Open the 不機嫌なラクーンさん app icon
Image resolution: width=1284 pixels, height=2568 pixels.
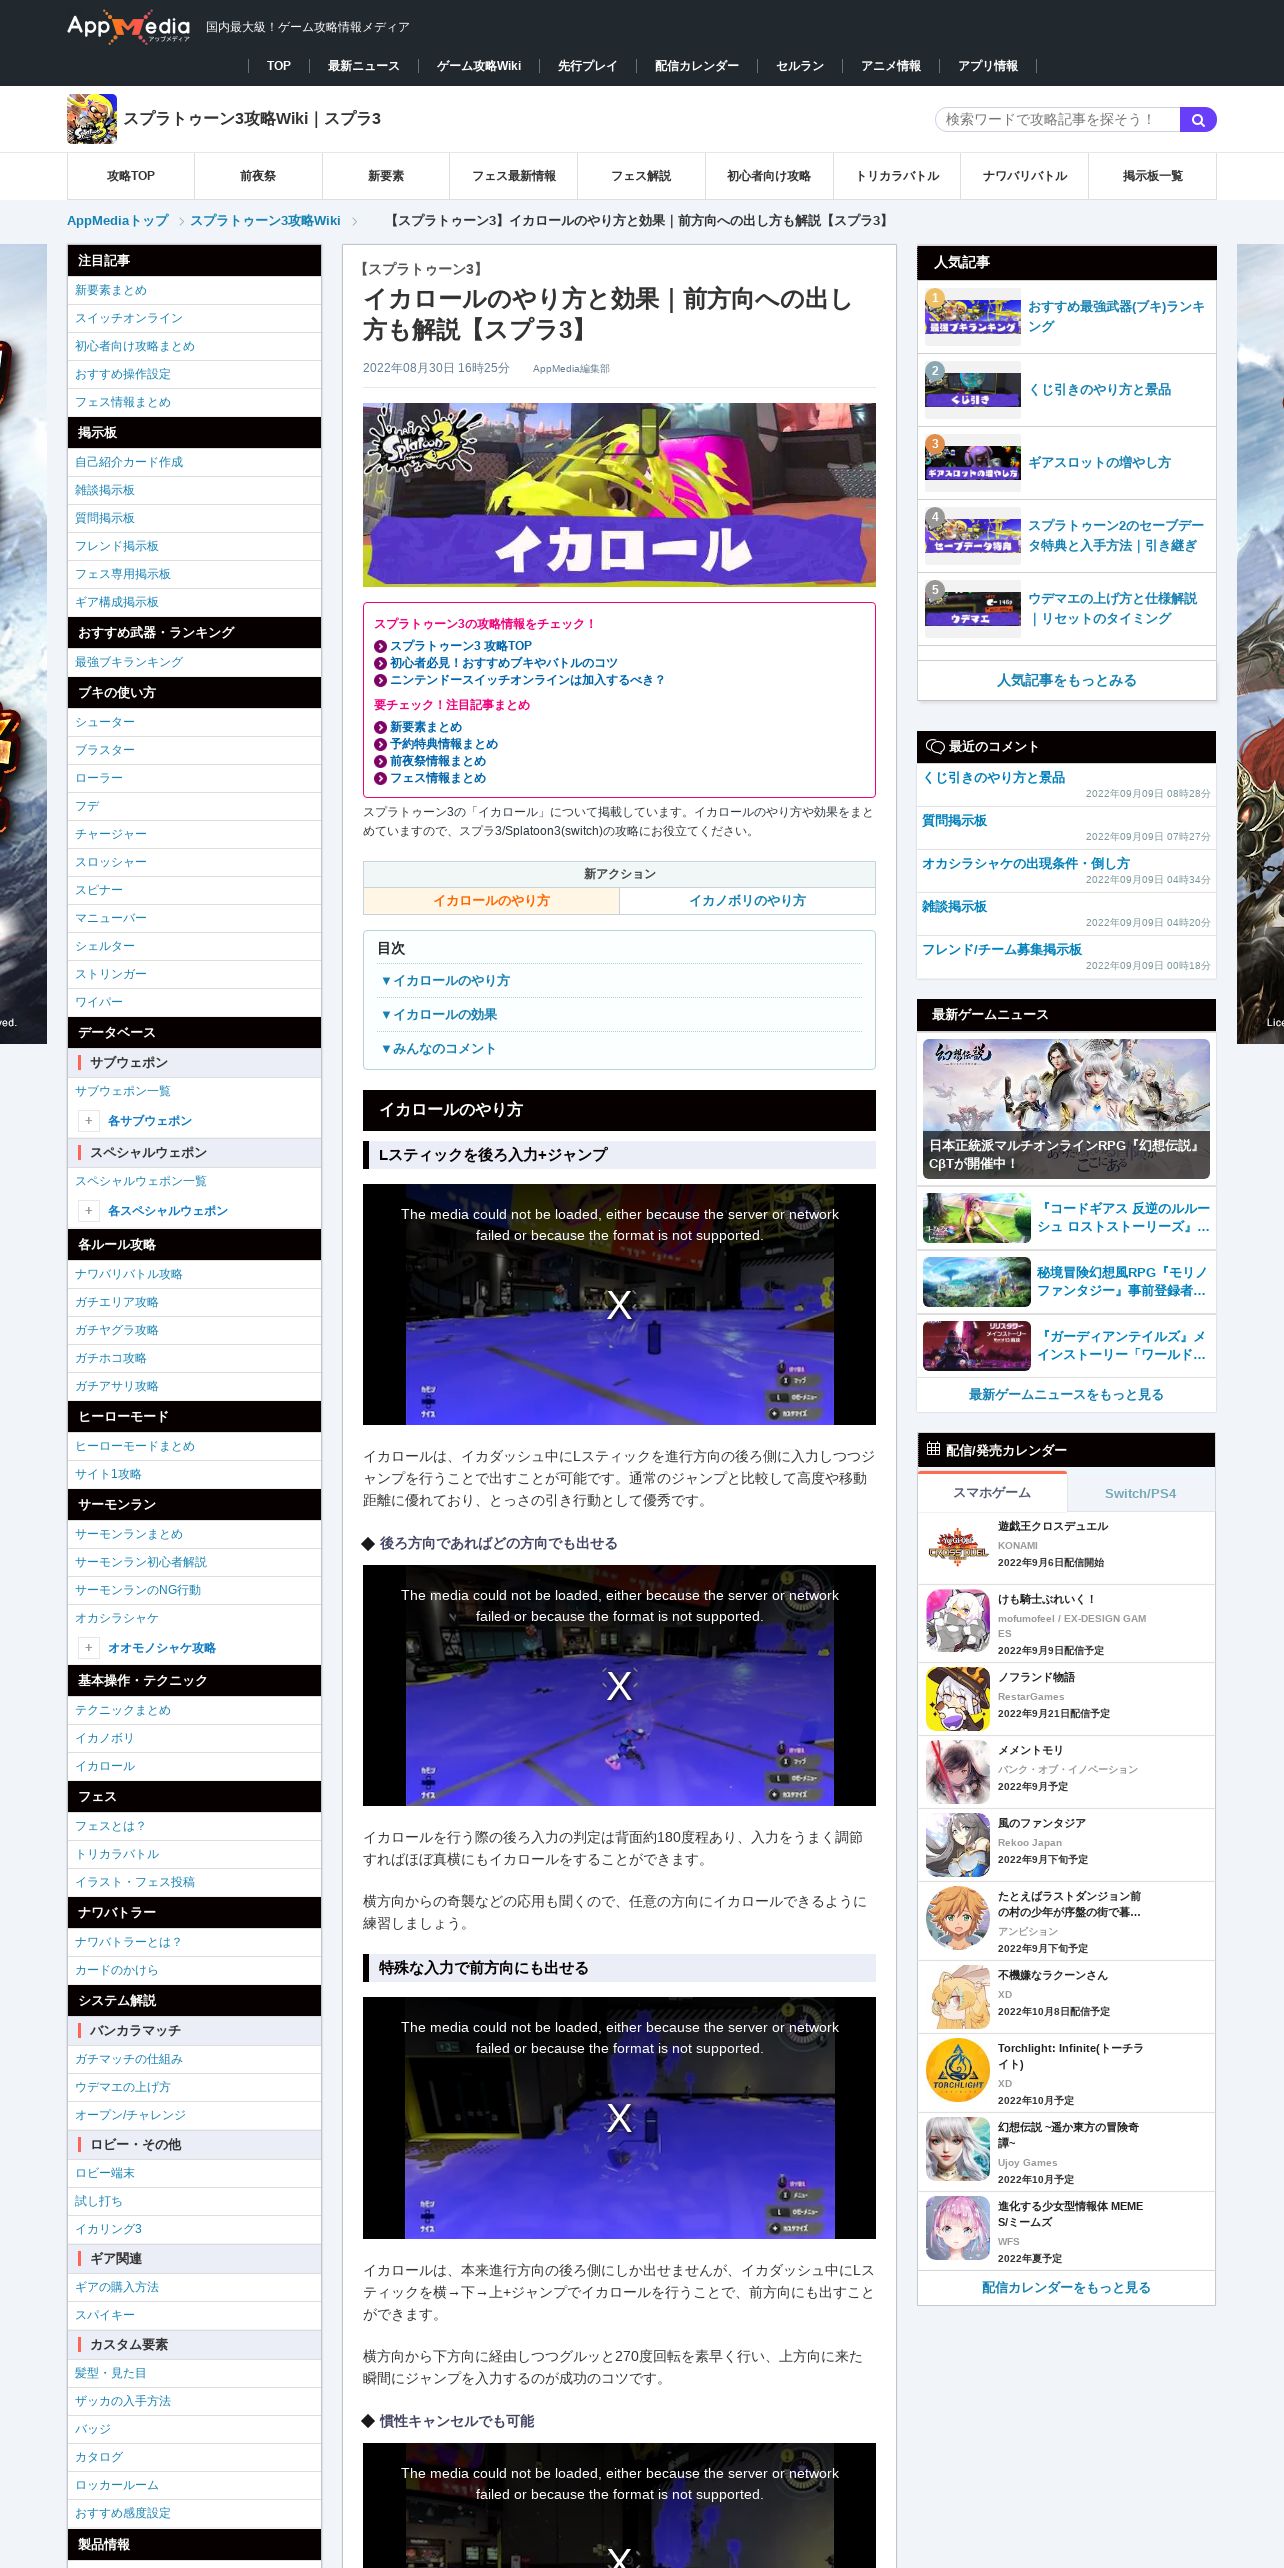tap(958, 1996)
